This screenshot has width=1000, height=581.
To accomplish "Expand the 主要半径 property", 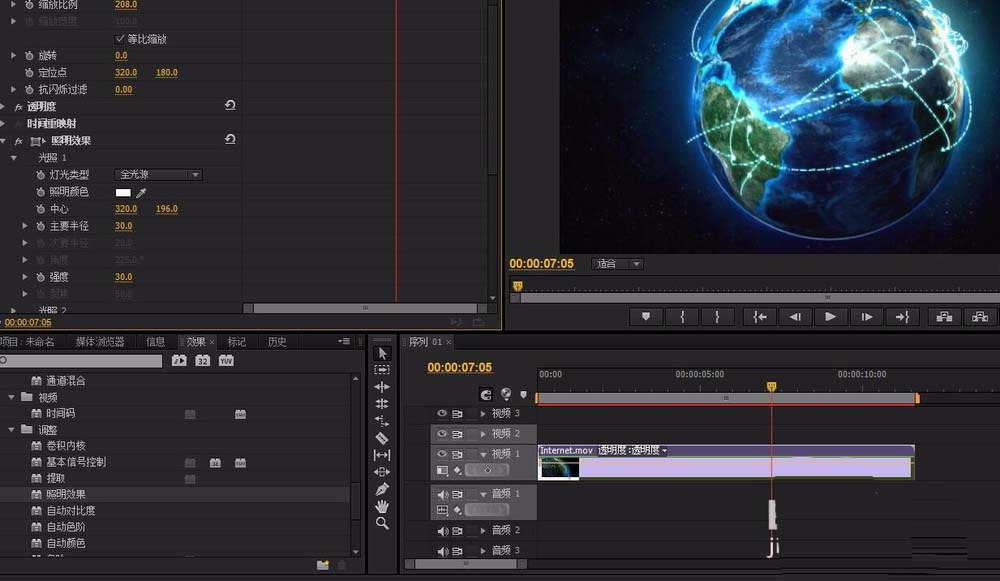I will (25, 226).
